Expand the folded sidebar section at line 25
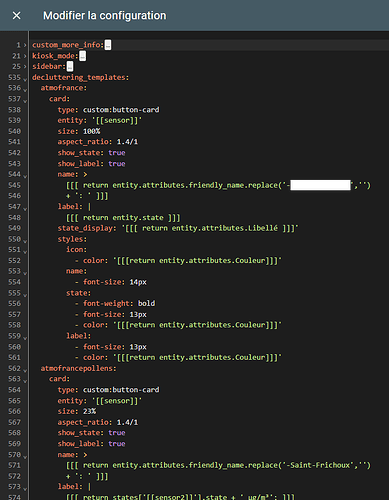This screenshot has width=389, height=500. (25, 67)
